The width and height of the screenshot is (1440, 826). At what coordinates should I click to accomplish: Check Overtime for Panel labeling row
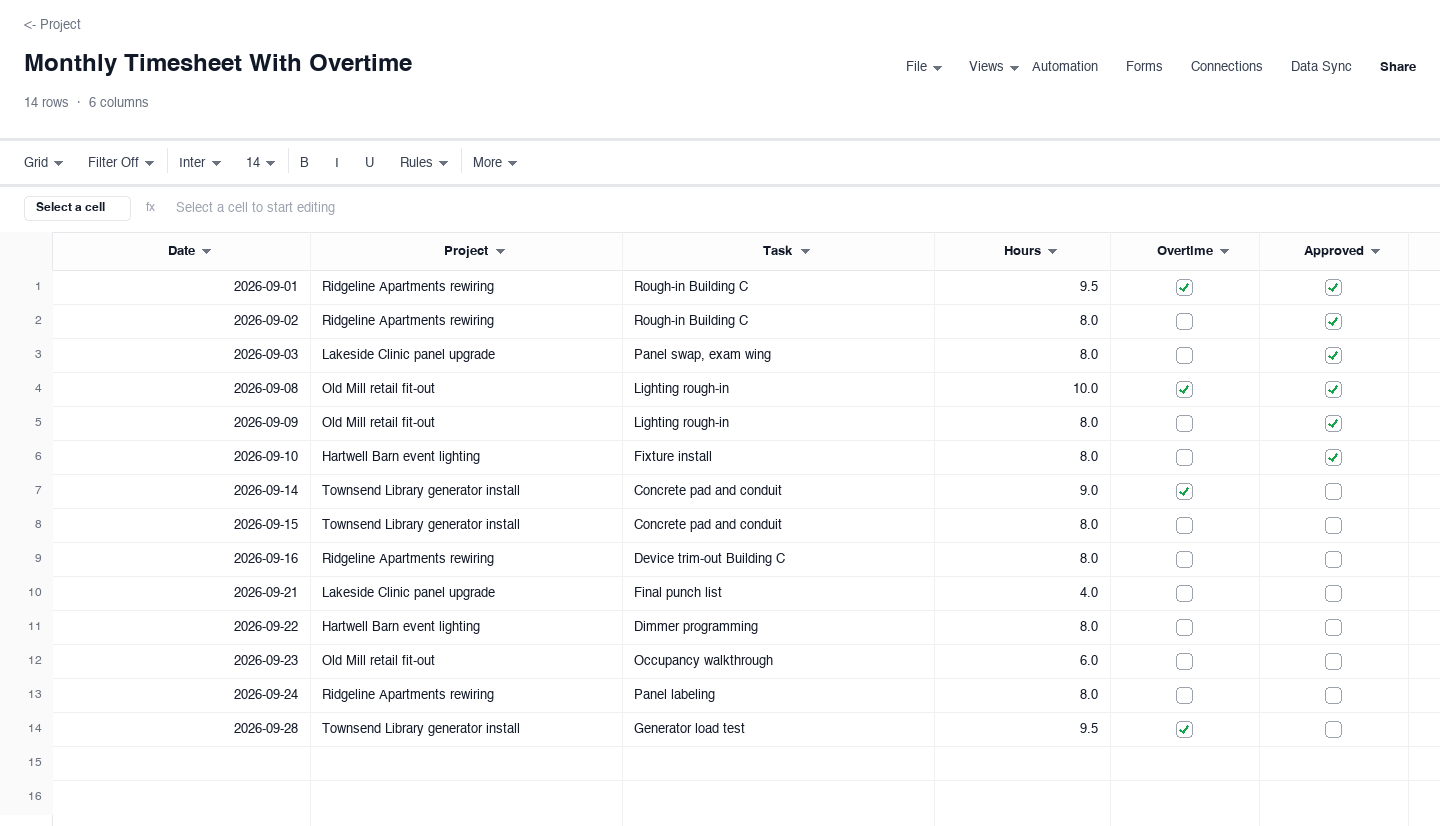[1184, 695]
